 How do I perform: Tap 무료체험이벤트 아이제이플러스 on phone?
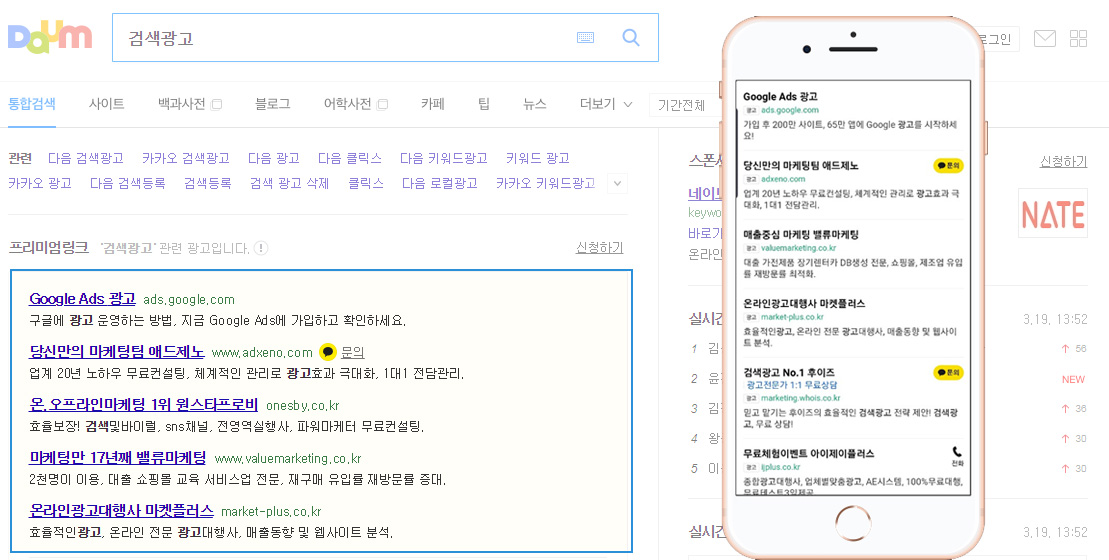pos(808,453)
